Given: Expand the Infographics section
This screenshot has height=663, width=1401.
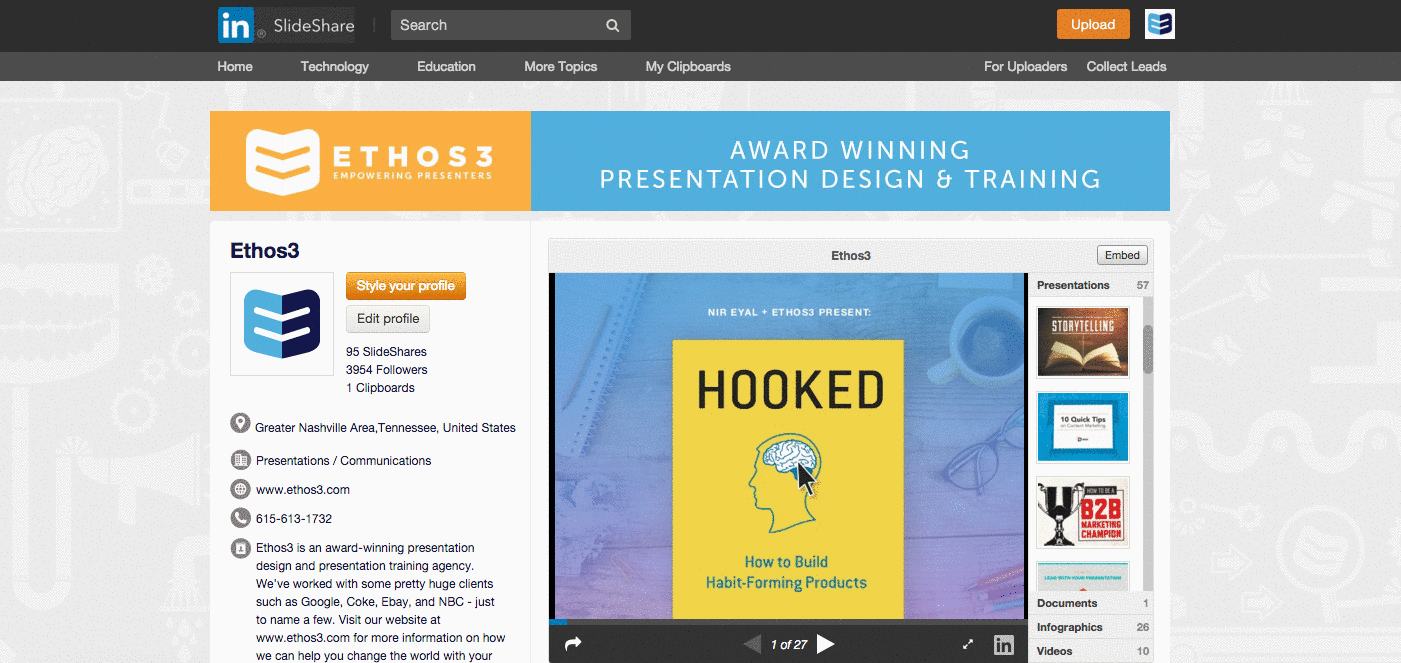Looking at the screenshot, I should click(x=1091, y=627).
